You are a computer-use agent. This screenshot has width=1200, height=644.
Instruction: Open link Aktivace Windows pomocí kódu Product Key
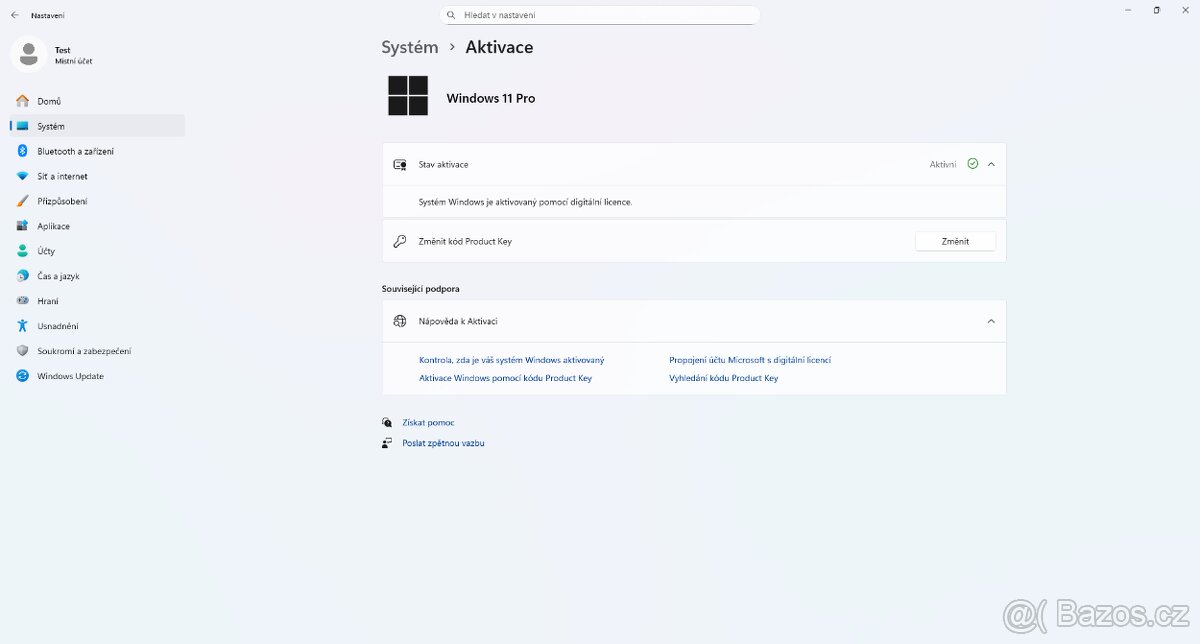tap(505, 378)
